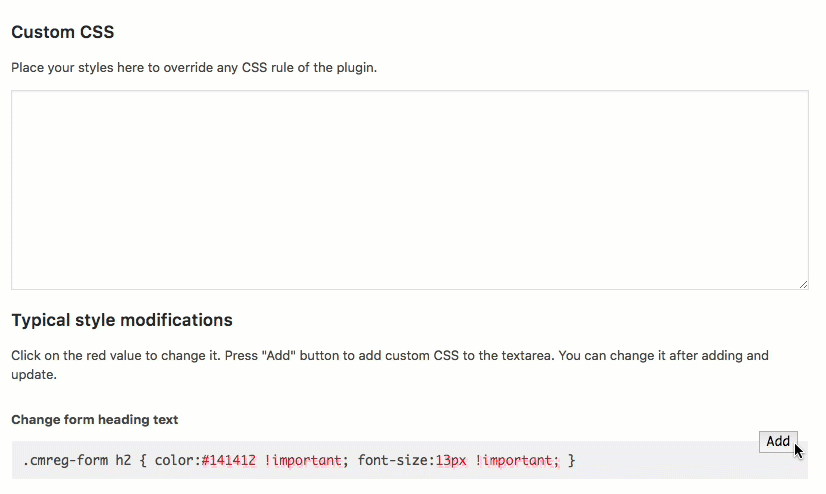
Task: Click the Typical style modifications heading
Action: click(x=122, y=320)
